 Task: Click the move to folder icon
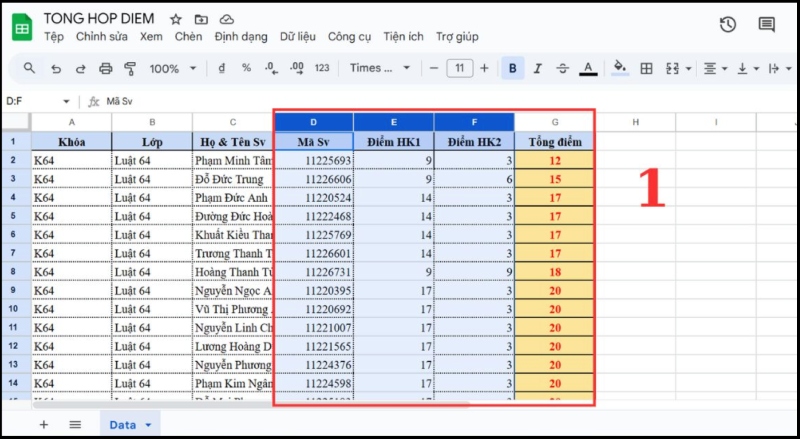click(x=201, y=19)
